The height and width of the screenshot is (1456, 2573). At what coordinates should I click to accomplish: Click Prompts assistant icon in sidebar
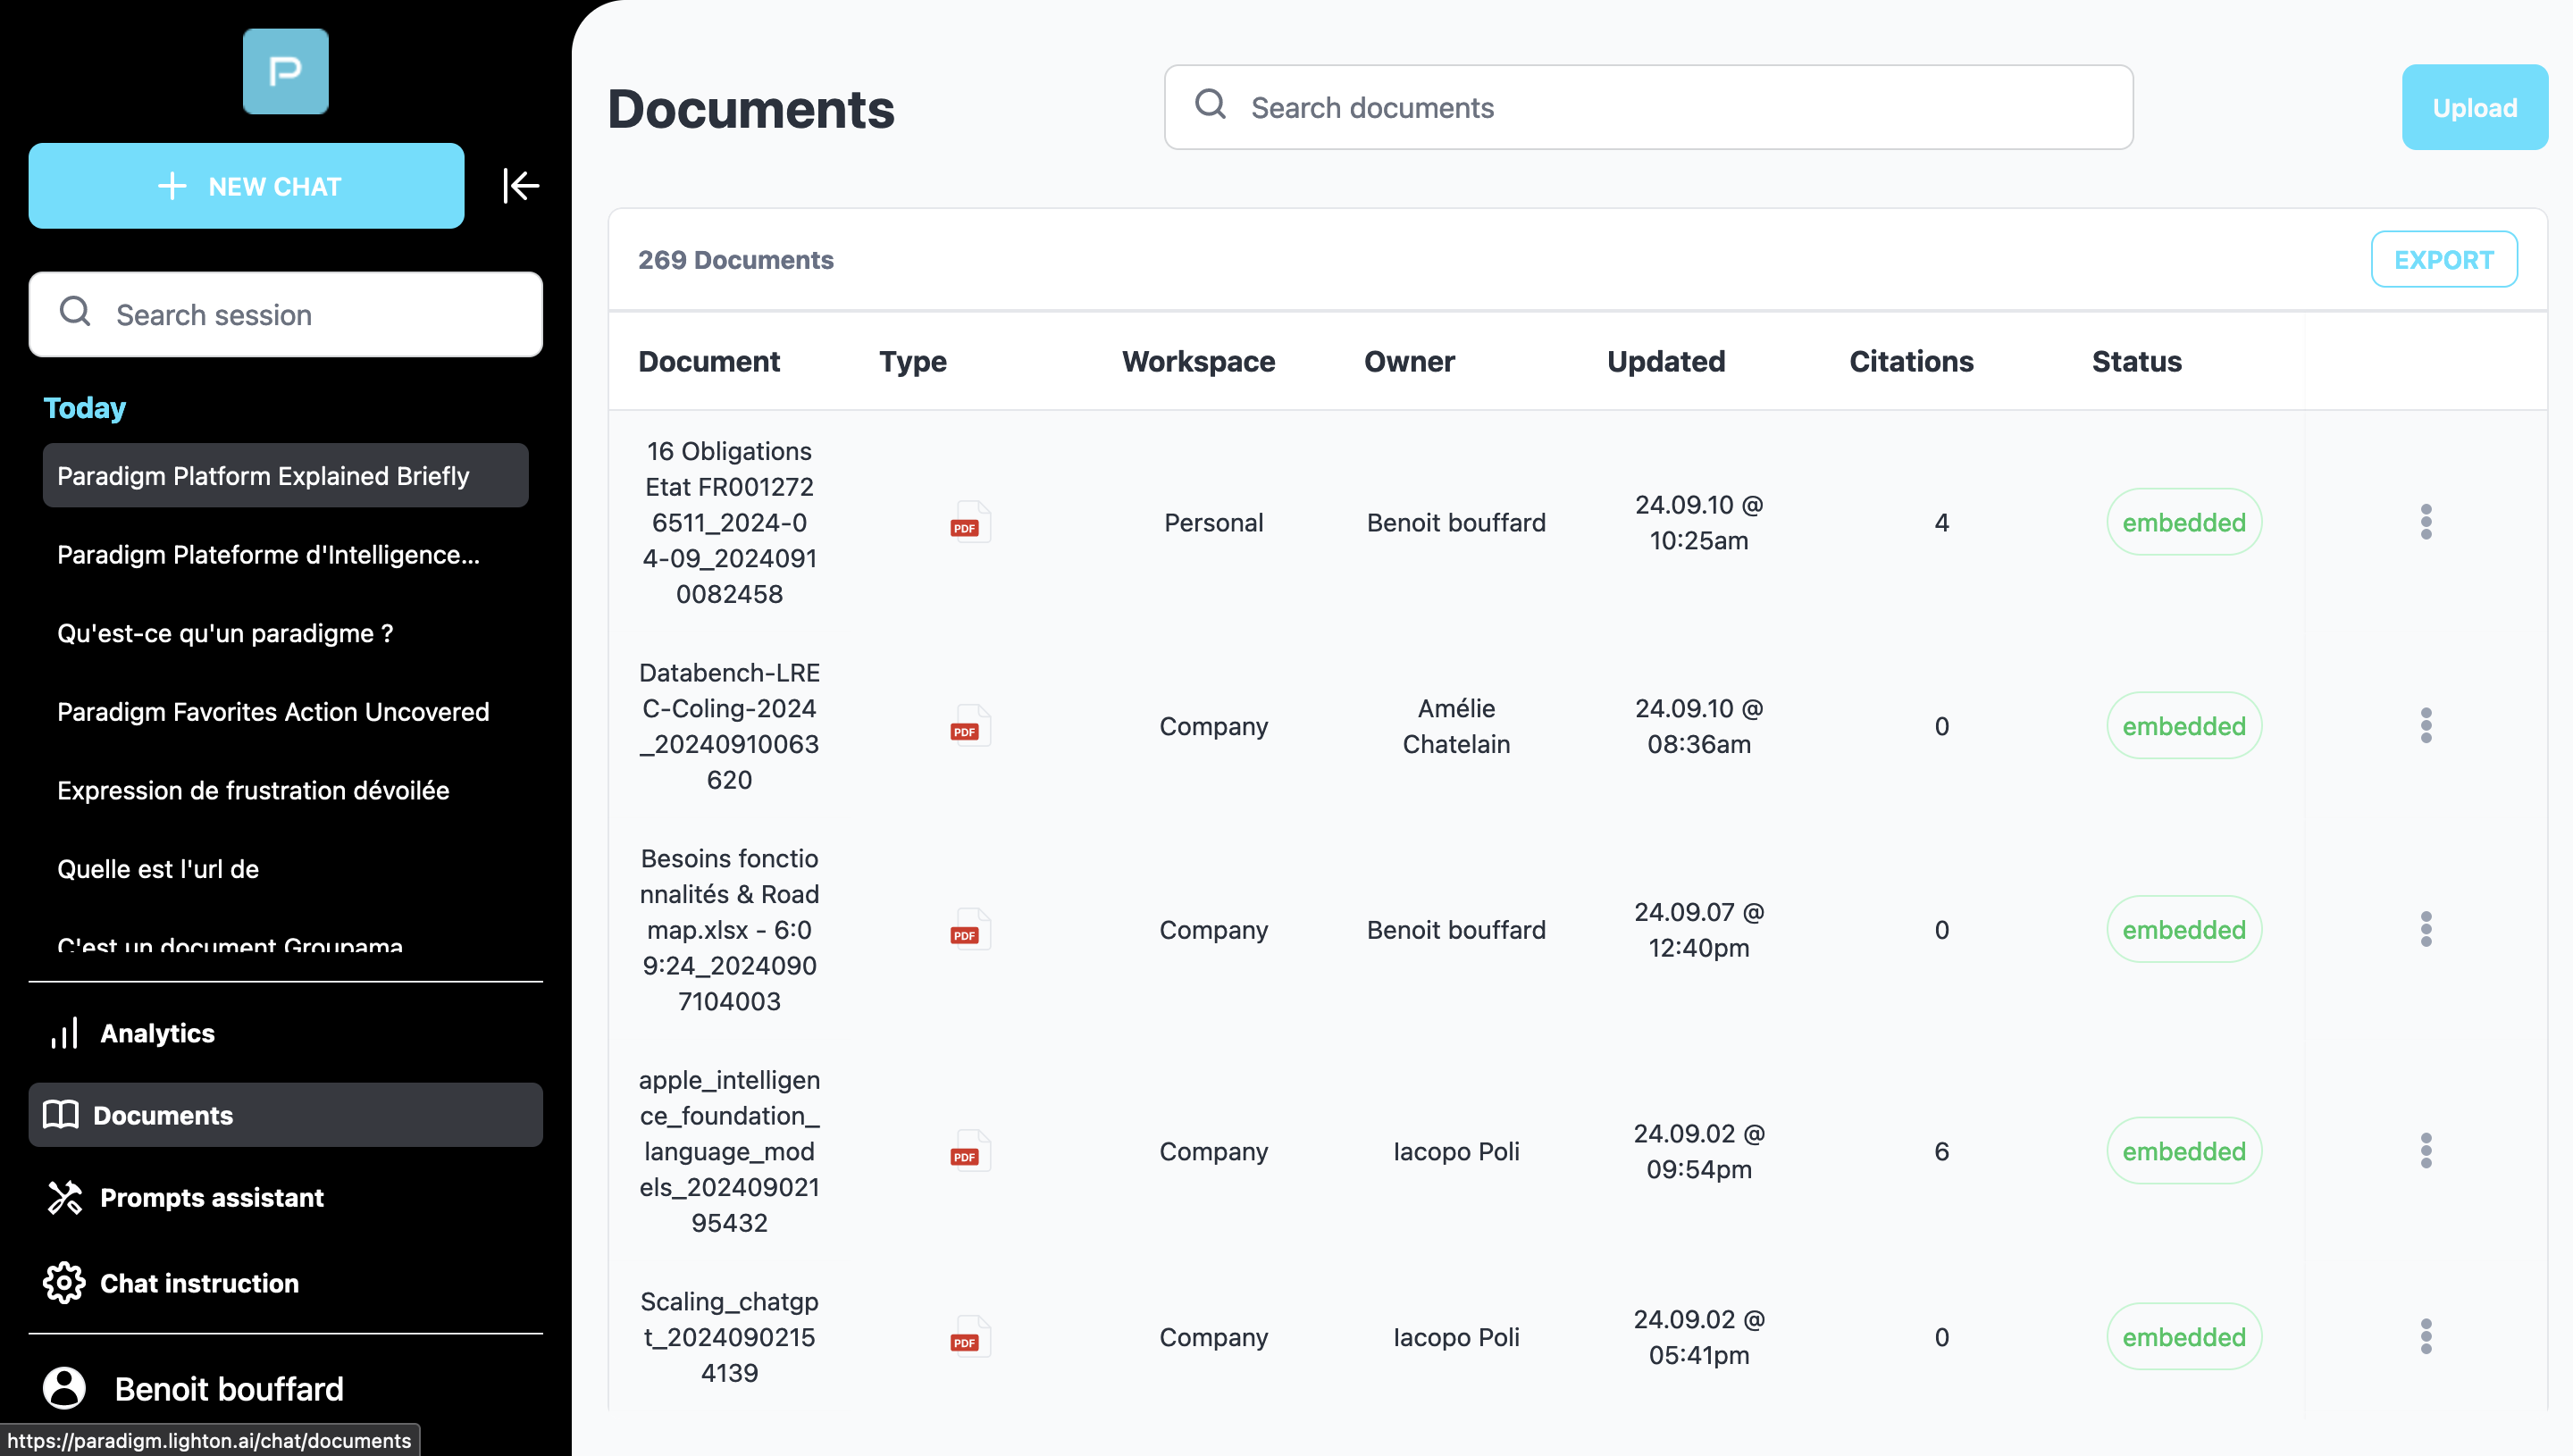coord(65,1196)
